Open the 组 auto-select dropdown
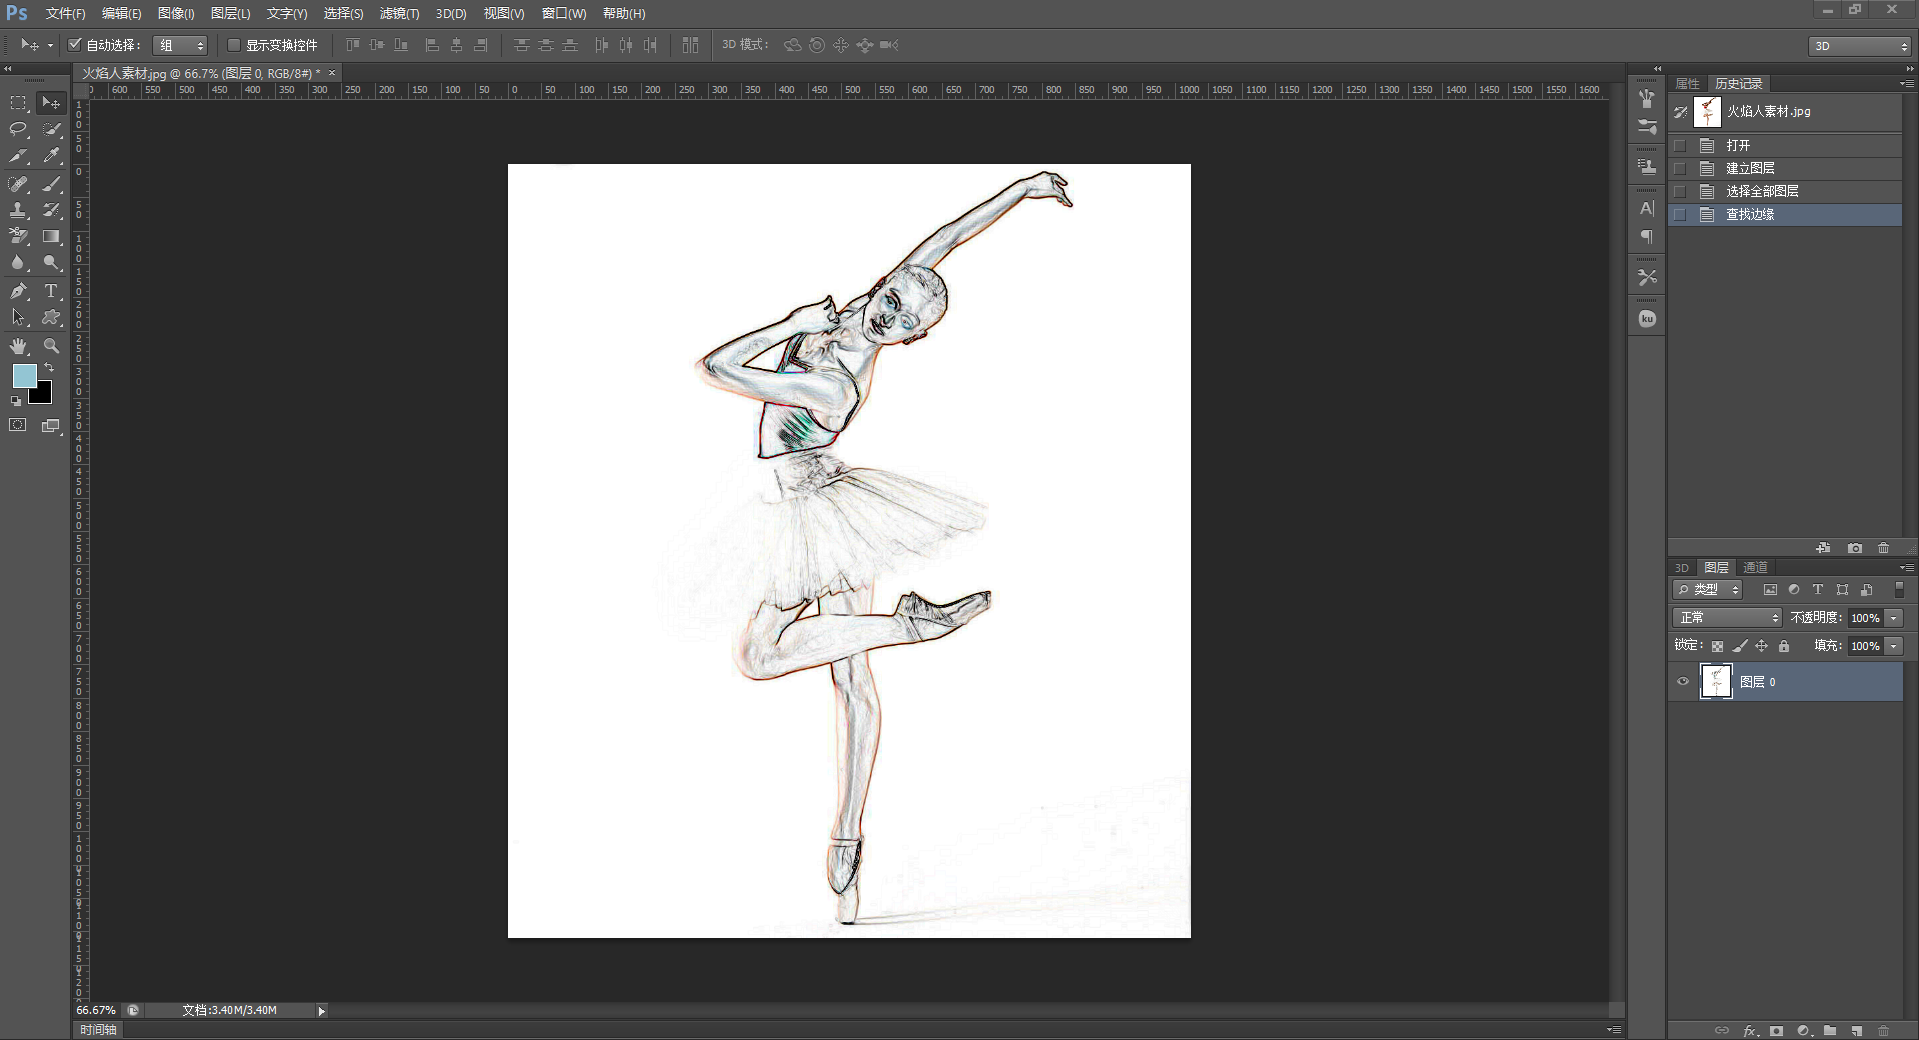Image resolution: width=1919 pixels, height=1040 pixels. coord(180,45)
